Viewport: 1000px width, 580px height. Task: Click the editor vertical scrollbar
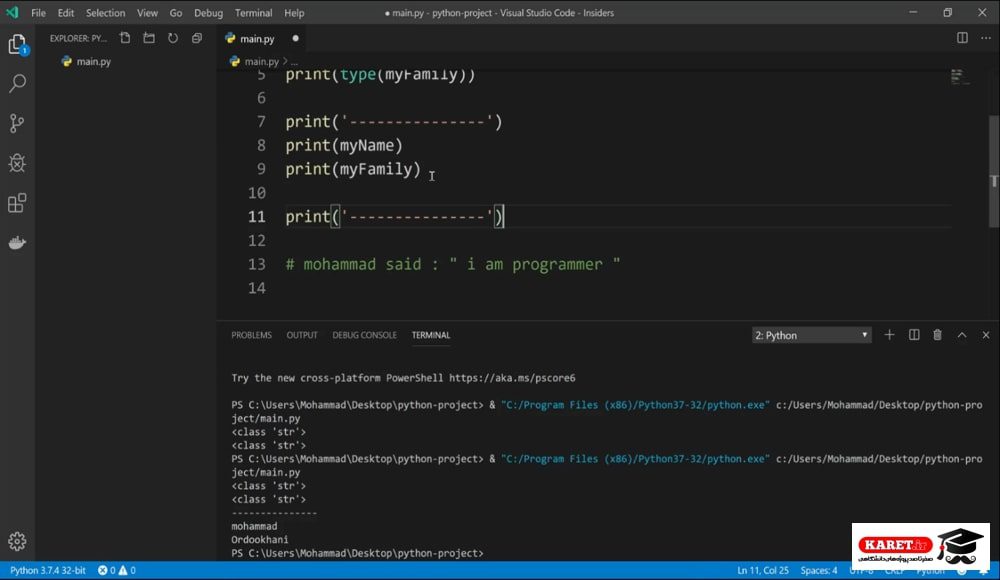coord(994,171)
